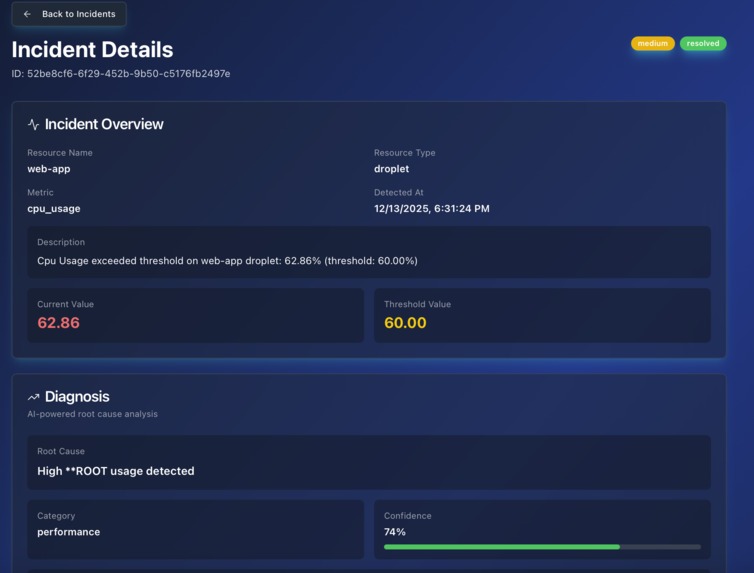Select the incident ID text 52be8cf6-6f29-452b-9b50-c5176fb2497e
The image size is (754, 573).
(x=128, y=74)
